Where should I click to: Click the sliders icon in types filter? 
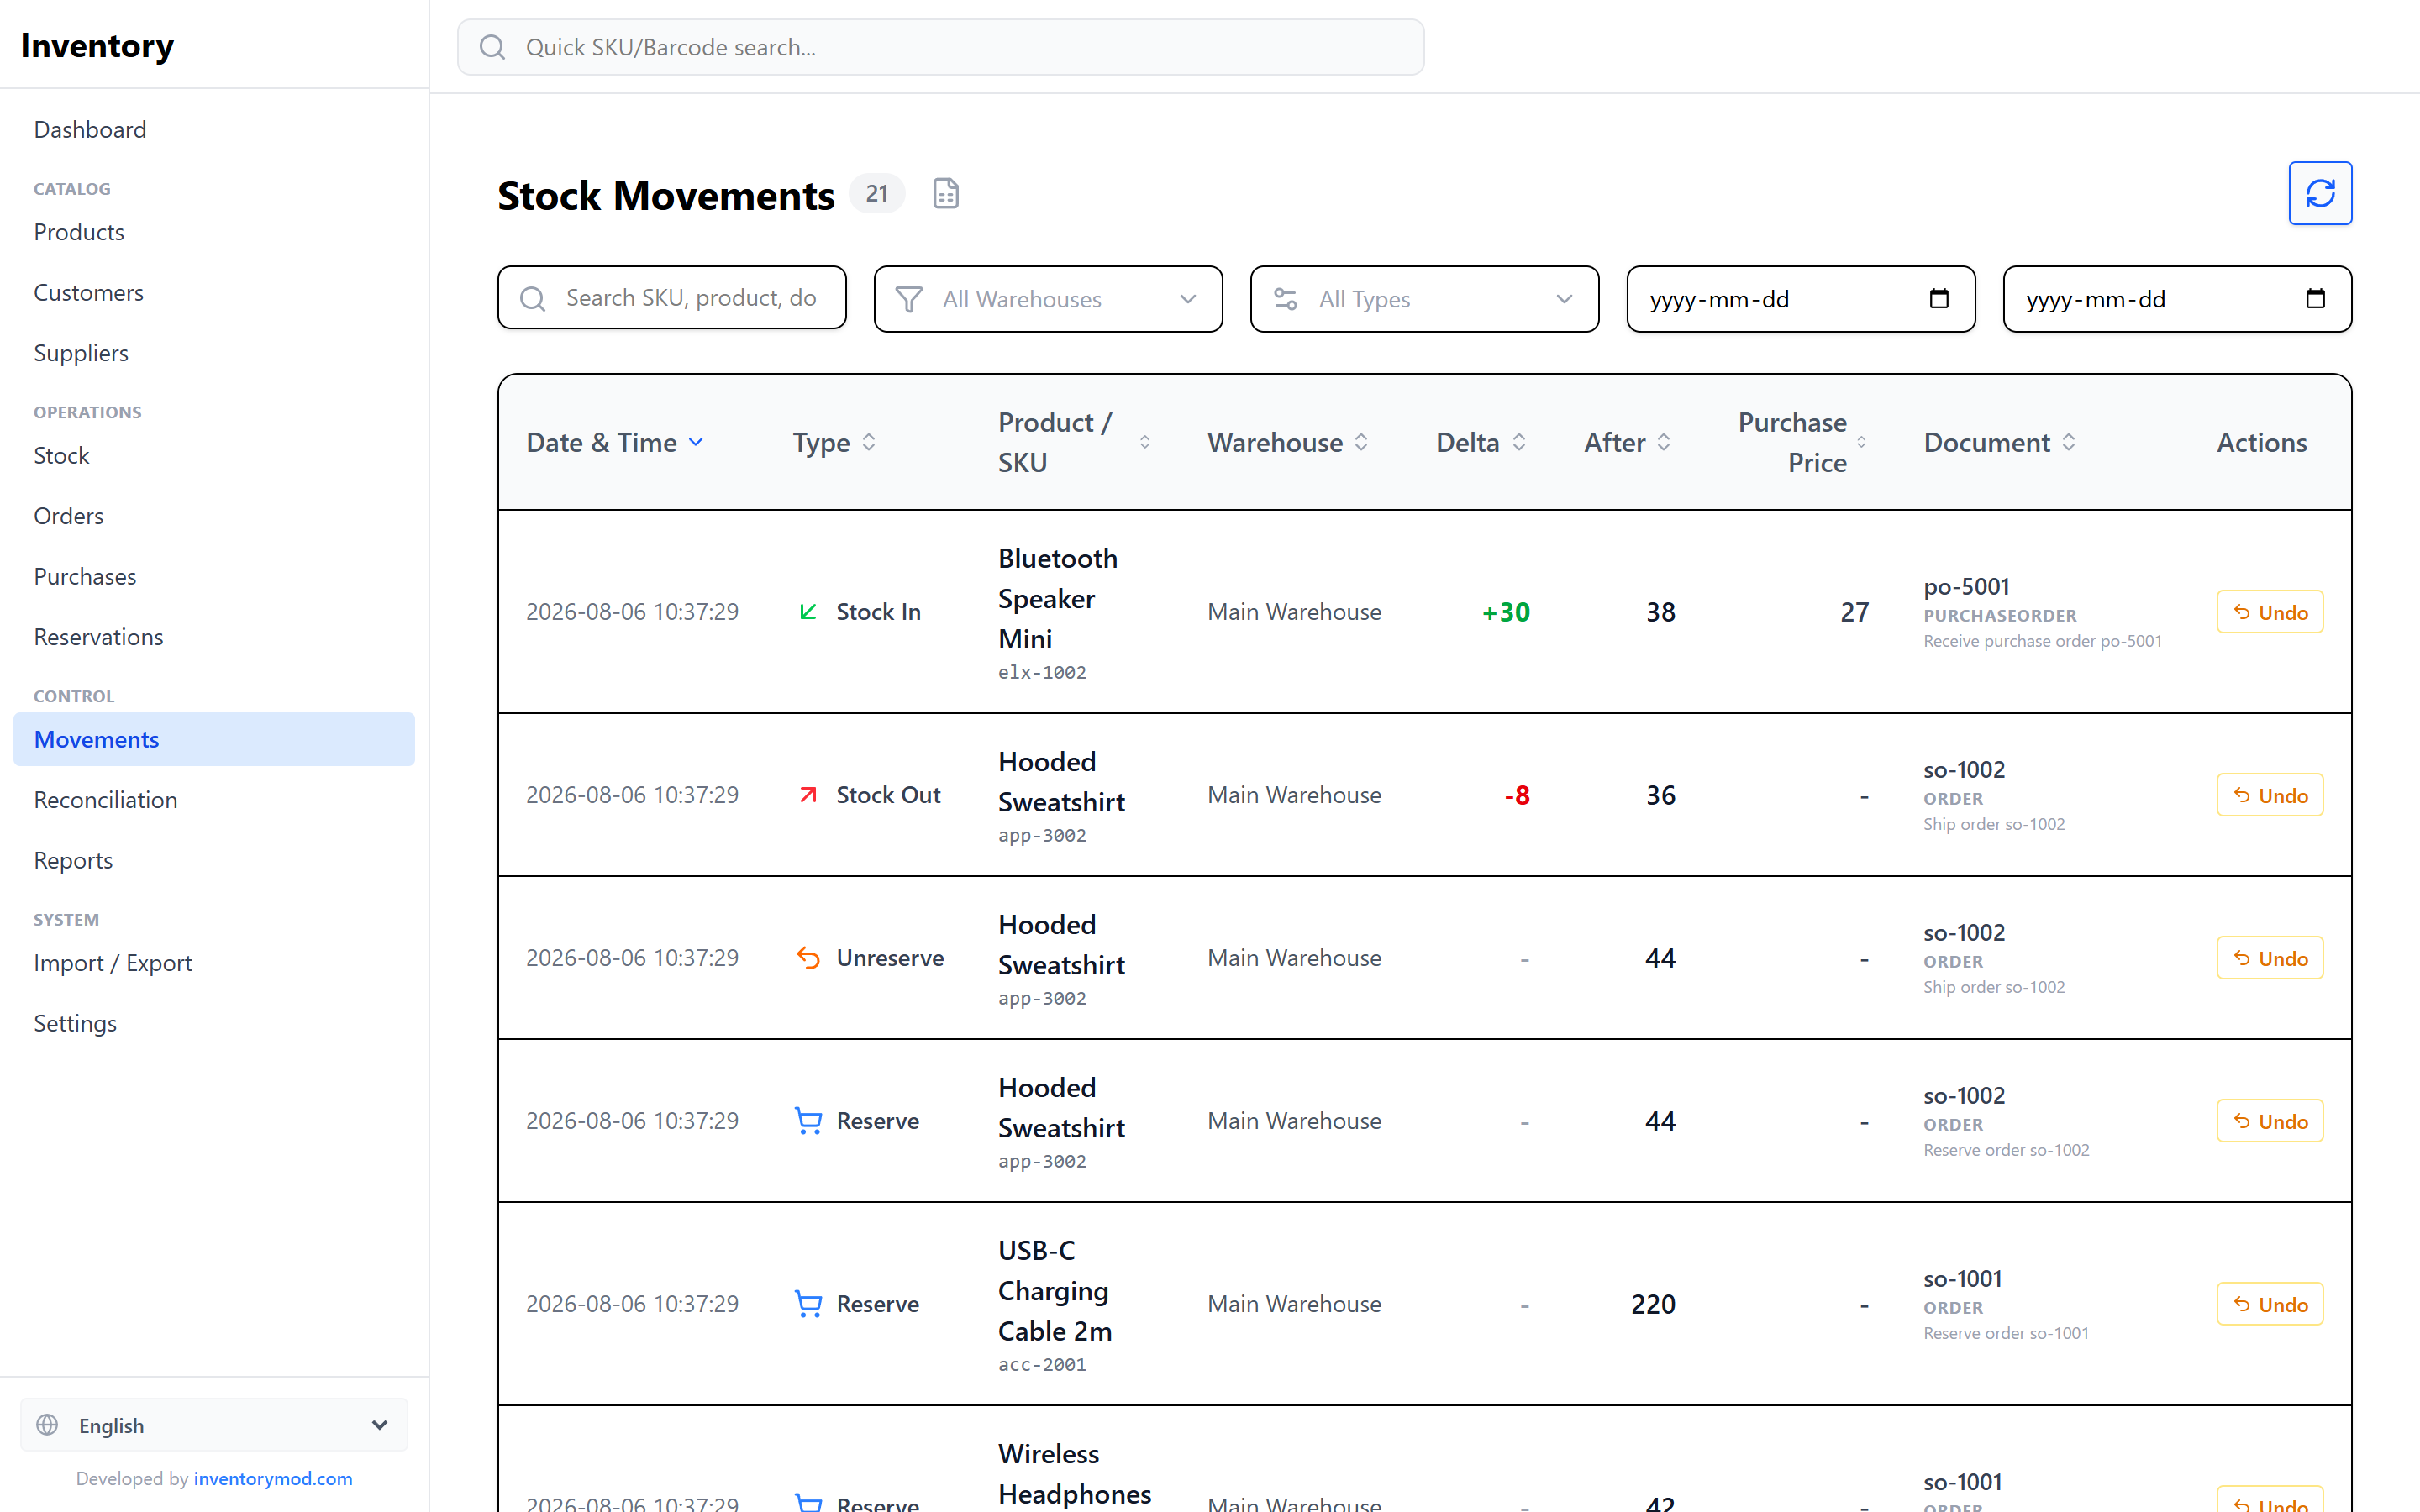tap(1285, 299)
